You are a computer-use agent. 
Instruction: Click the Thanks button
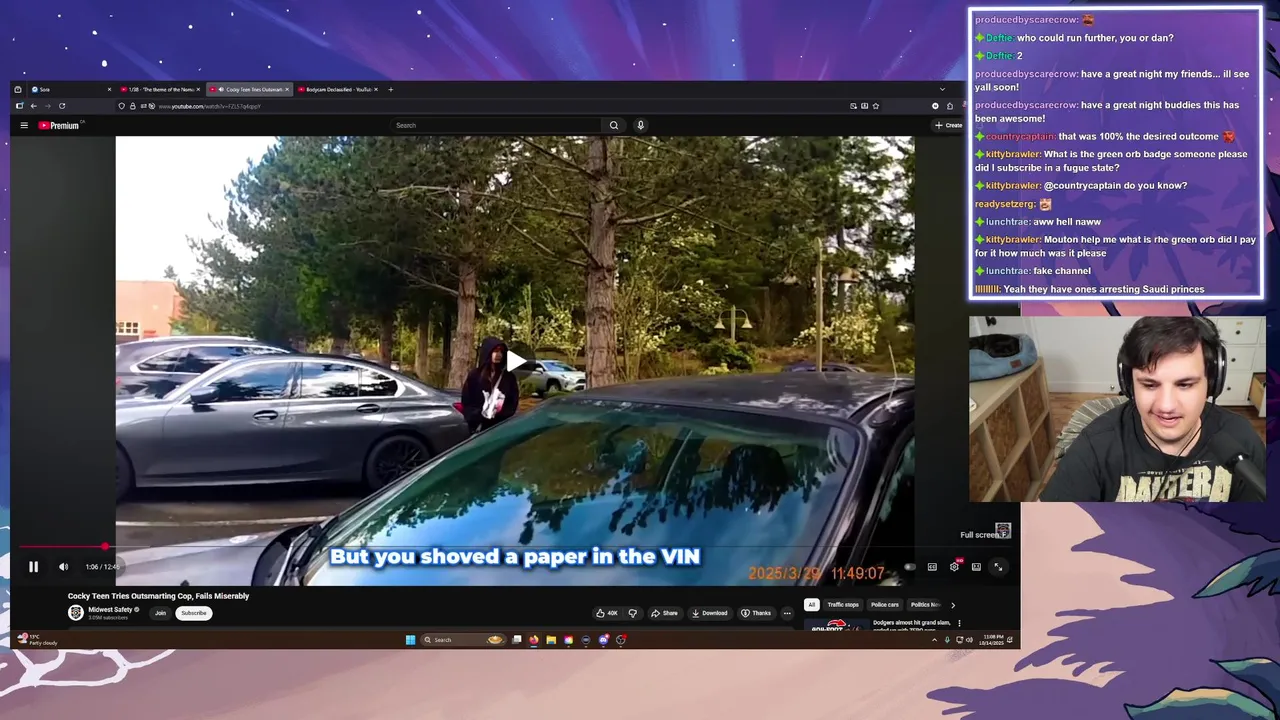click(x=756, y=613)
